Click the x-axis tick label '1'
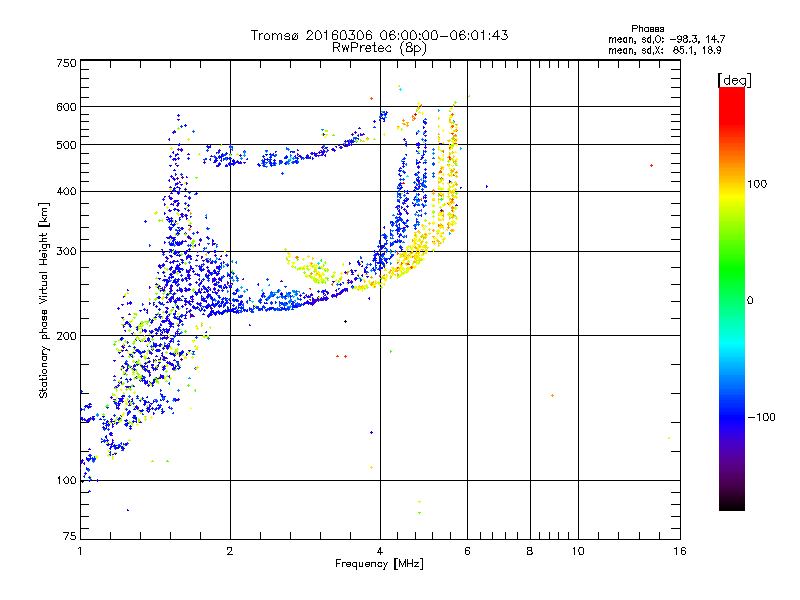This screenshot has width=800, height=600. coord(80,551)
